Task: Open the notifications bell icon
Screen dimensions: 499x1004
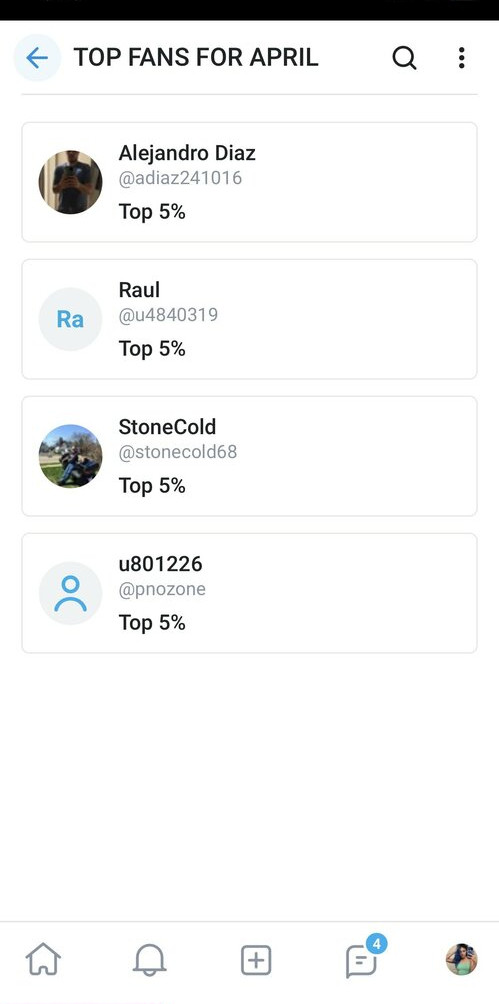Action: [x=149, y=960]
